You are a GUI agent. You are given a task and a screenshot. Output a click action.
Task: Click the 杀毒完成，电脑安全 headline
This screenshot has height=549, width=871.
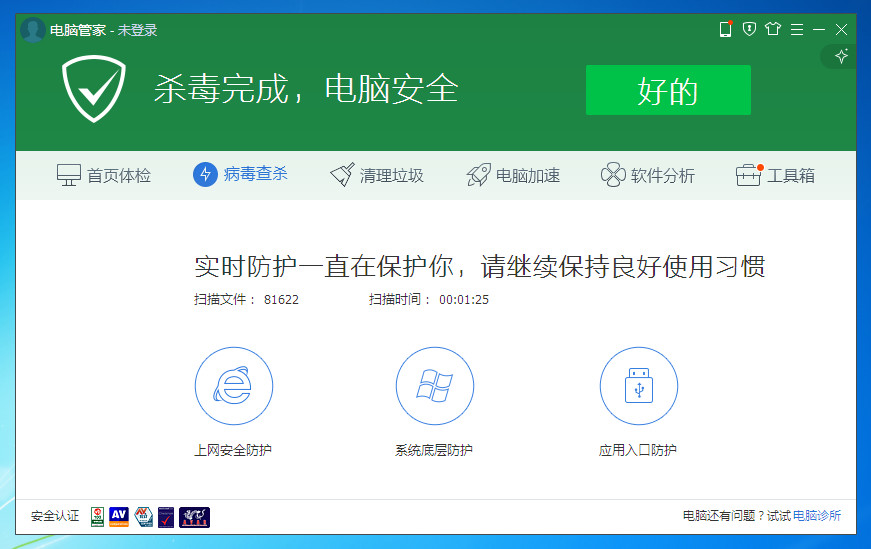coord(306,89)
